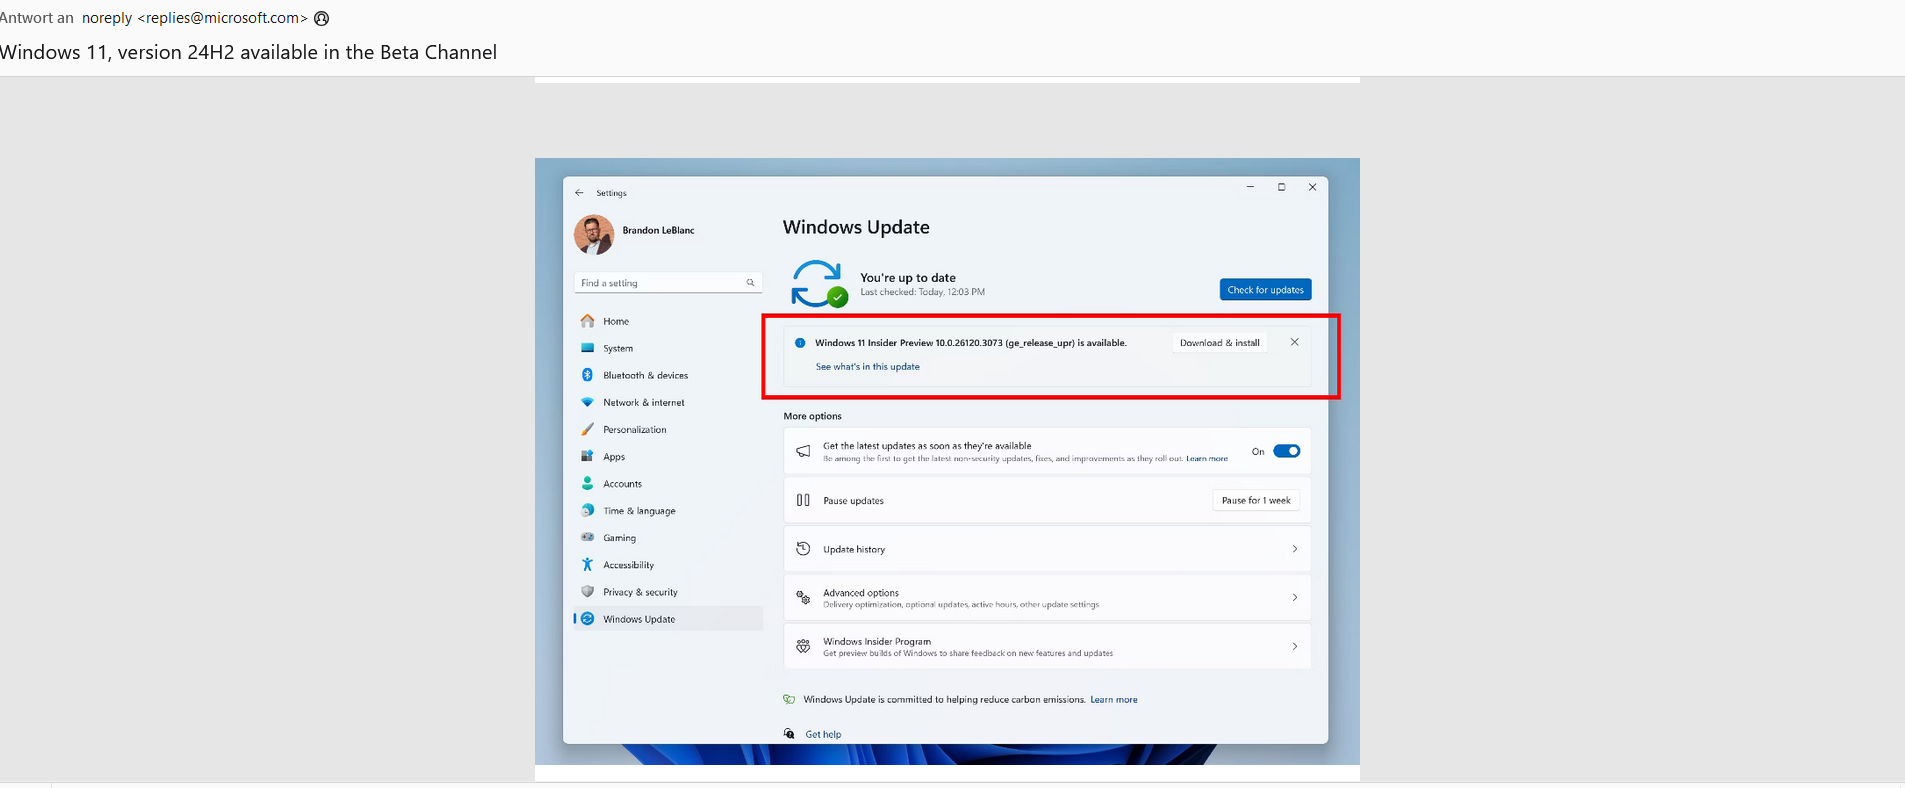Click the Windows Update sidebar icon

[587, 619]
